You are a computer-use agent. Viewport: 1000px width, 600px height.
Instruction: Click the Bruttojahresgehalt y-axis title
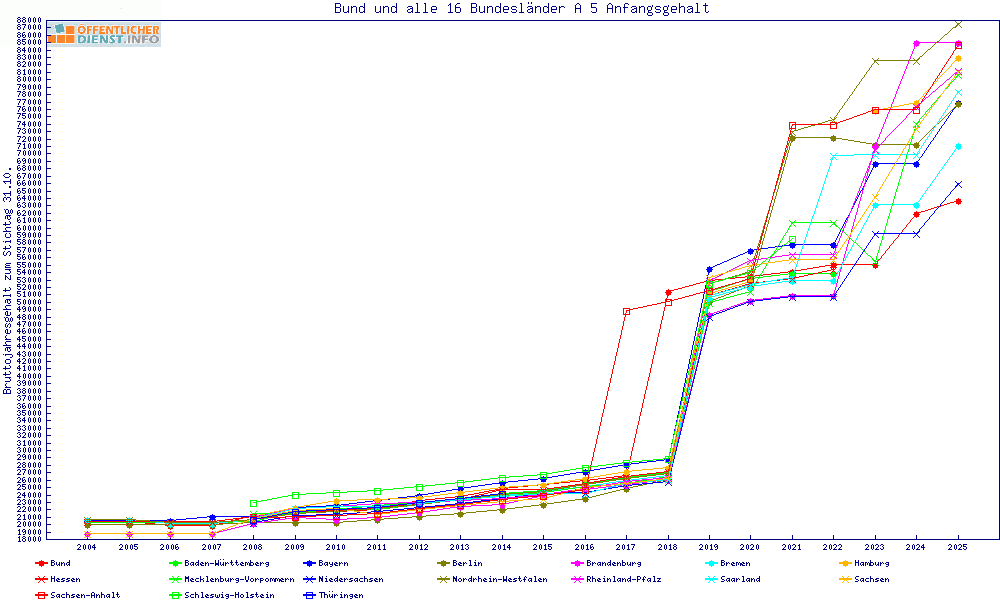pyautogui.click(x=8, y=280)
